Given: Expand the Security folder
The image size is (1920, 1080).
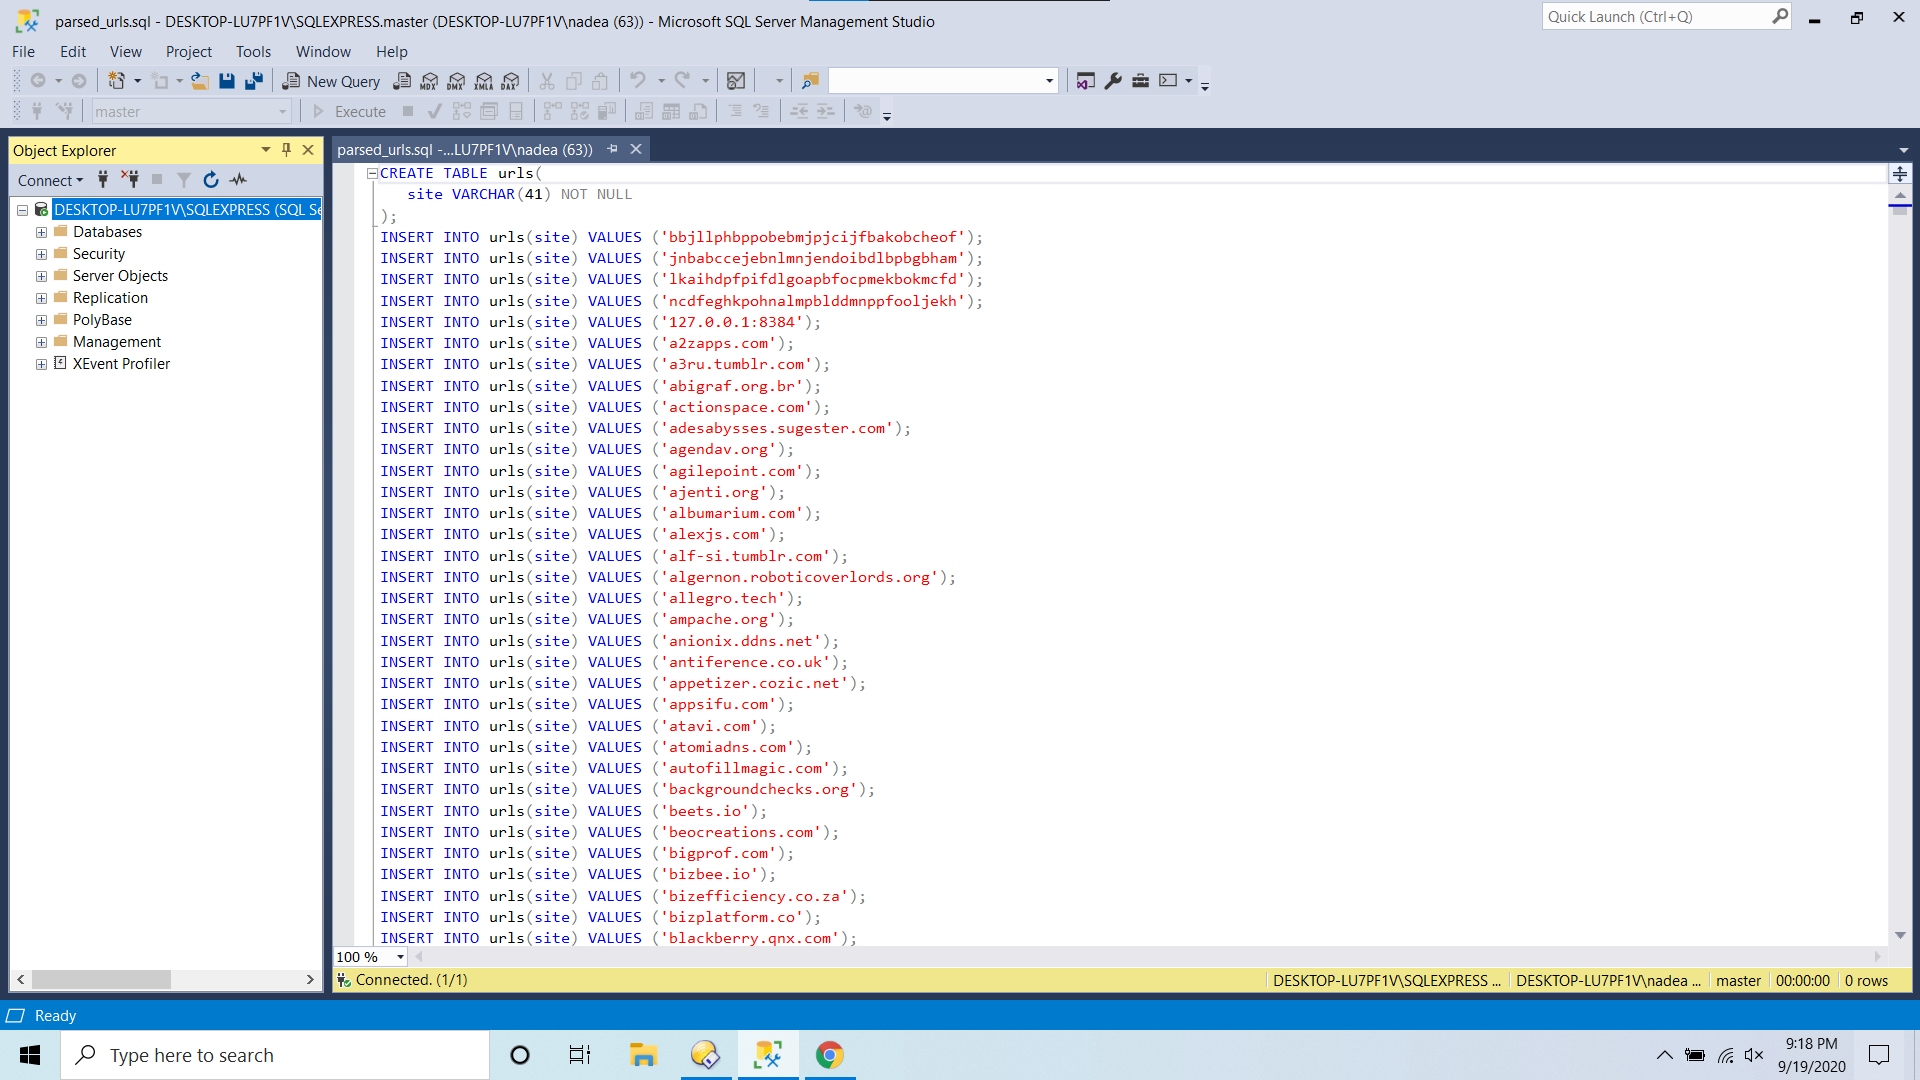Looking at the screenshot, I should coord(41,254).
